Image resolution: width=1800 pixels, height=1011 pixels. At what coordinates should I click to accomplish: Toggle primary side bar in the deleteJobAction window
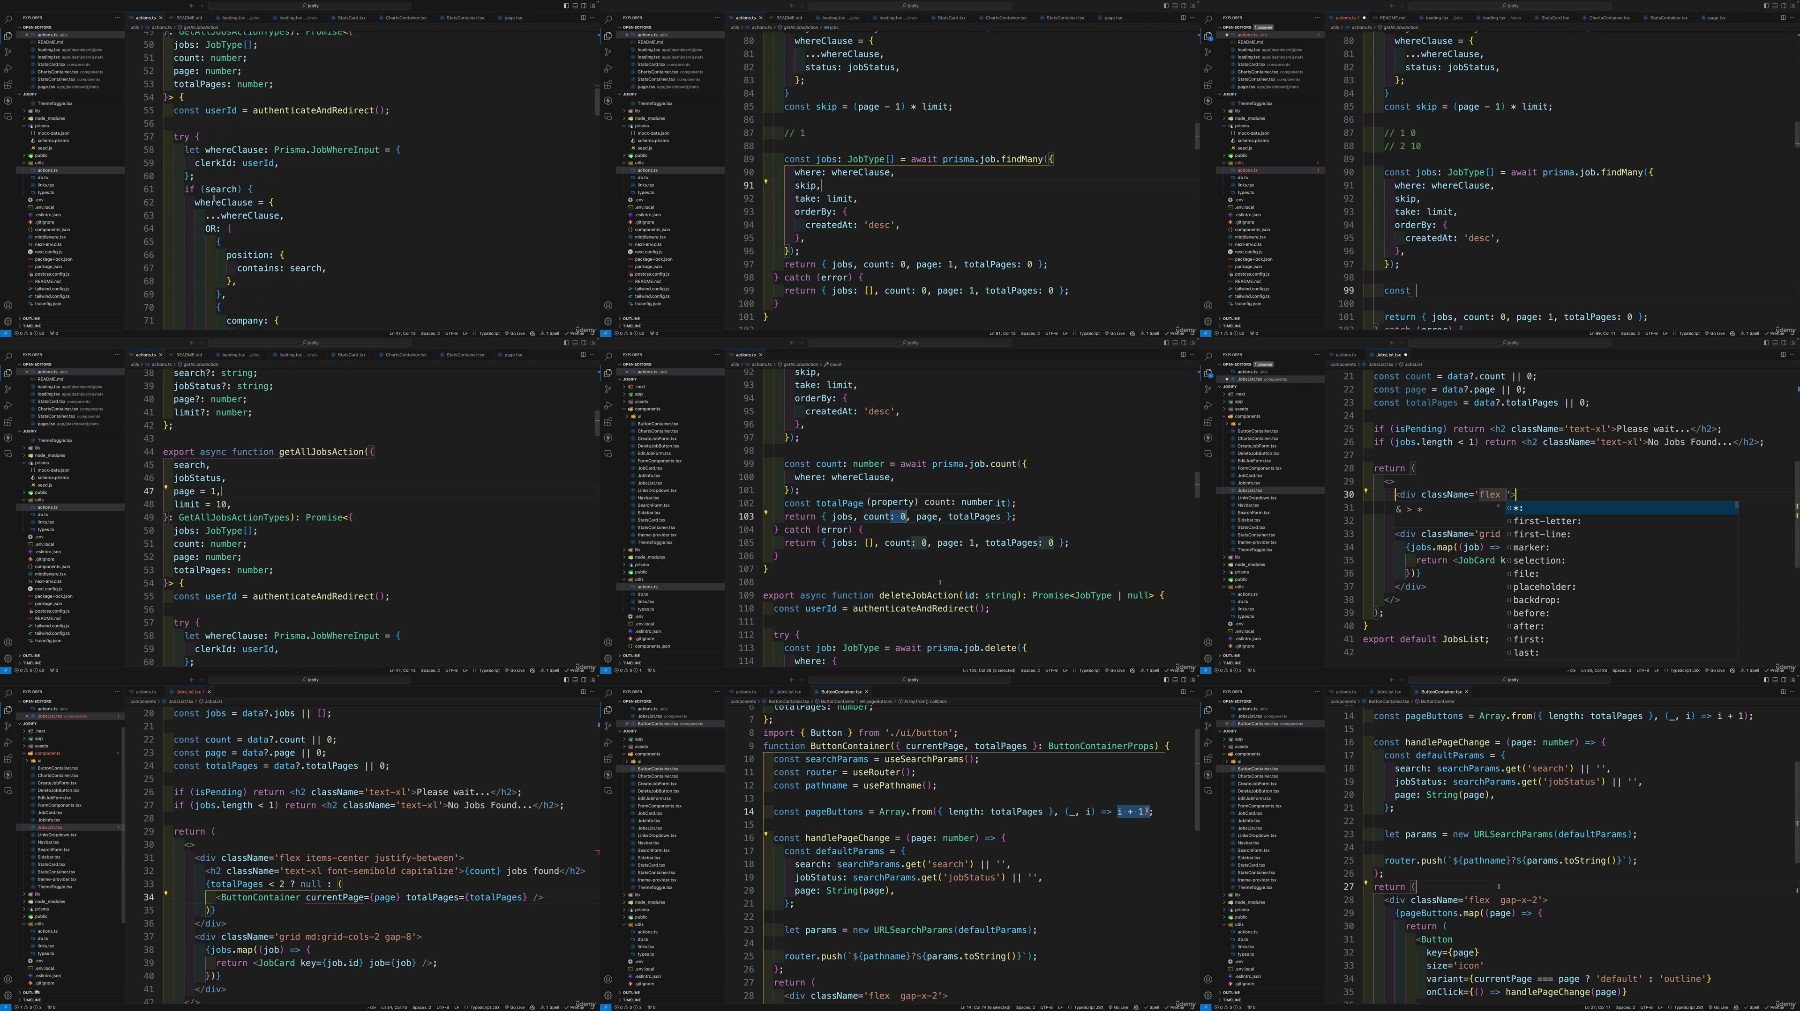click(x=1166, y=343)
